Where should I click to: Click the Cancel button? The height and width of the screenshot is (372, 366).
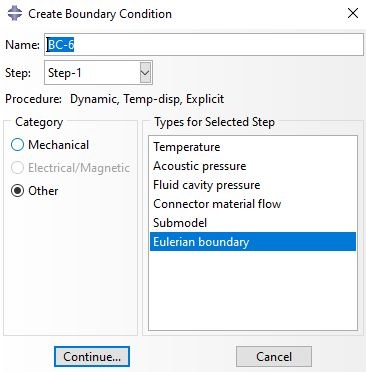pyautogui.click(x=274, y=357)
